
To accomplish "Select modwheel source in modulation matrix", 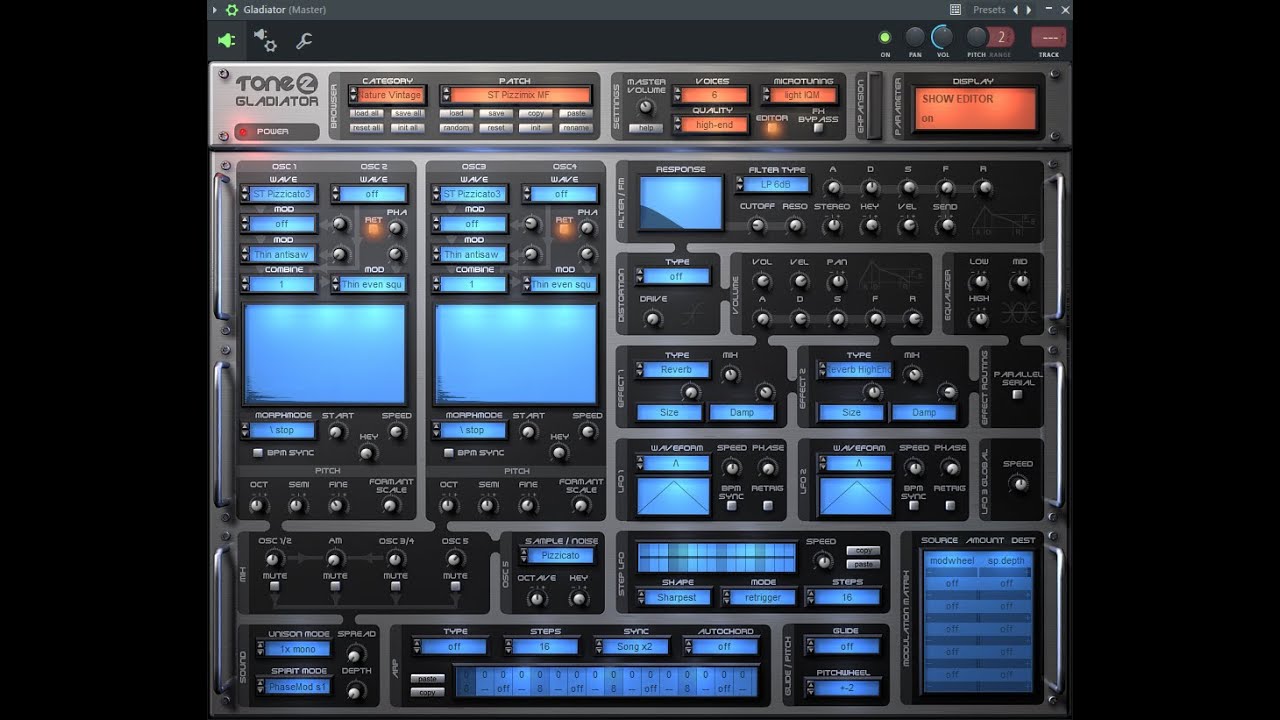I will click(951, 561).
